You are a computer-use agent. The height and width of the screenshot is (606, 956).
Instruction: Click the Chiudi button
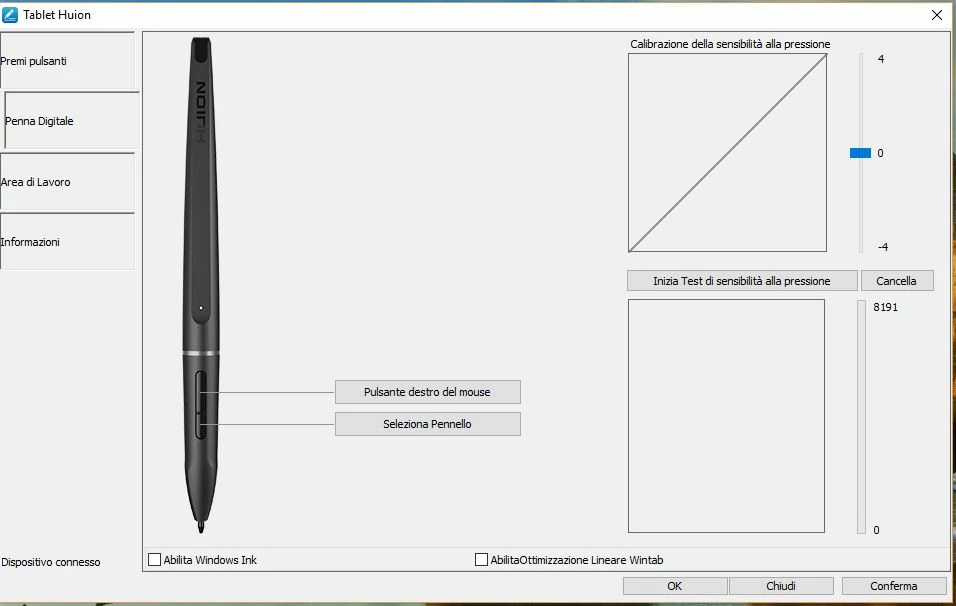[x=780, y=586]
